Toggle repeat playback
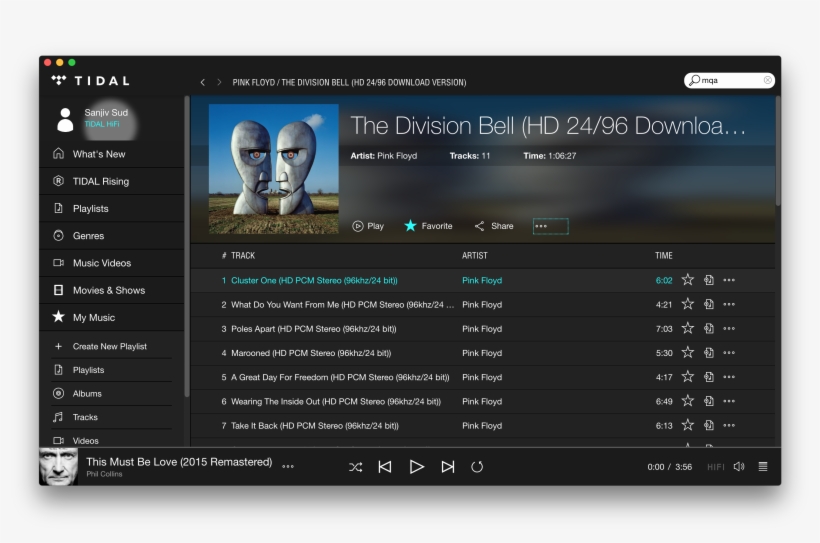 click(x=477, y=467)
